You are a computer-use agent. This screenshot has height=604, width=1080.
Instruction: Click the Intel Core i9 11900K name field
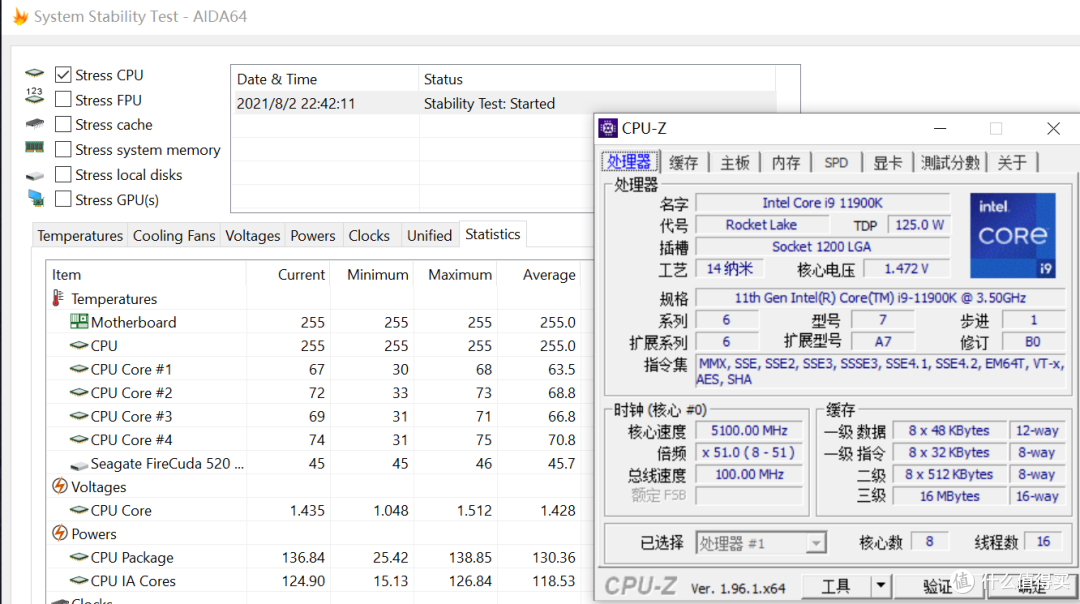click(822, 202)
